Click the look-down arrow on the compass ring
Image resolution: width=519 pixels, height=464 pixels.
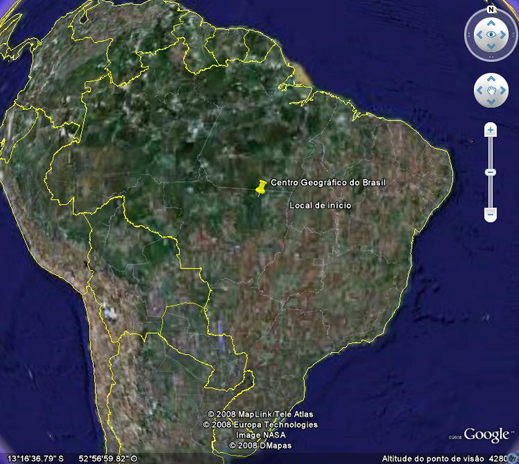click(x=491, y=46)
